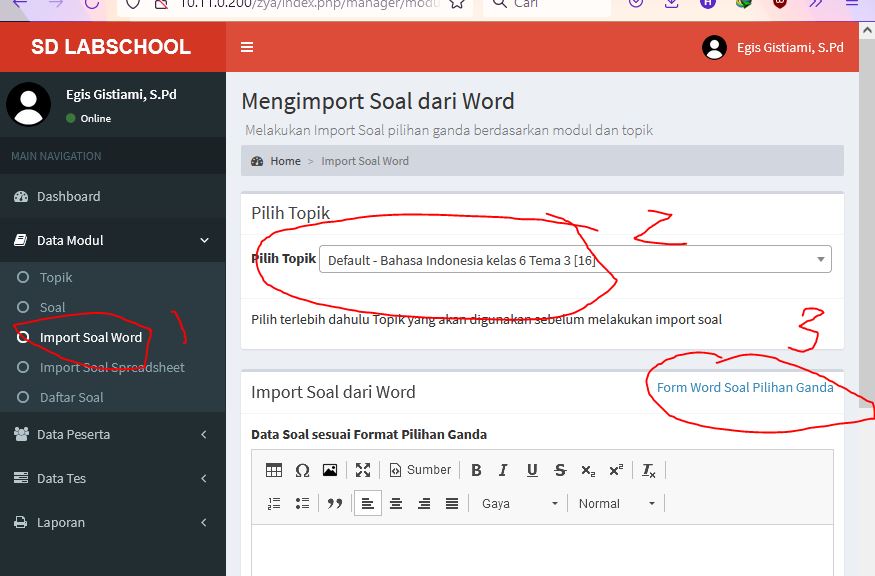Insert special character with omega icon
The image size is (875, 576).
(x=302, y=470)
